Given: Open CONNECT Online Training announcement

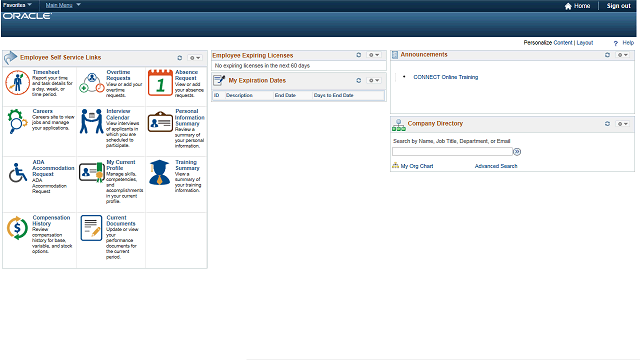Looking at the screenshot, I should (446, 77).
